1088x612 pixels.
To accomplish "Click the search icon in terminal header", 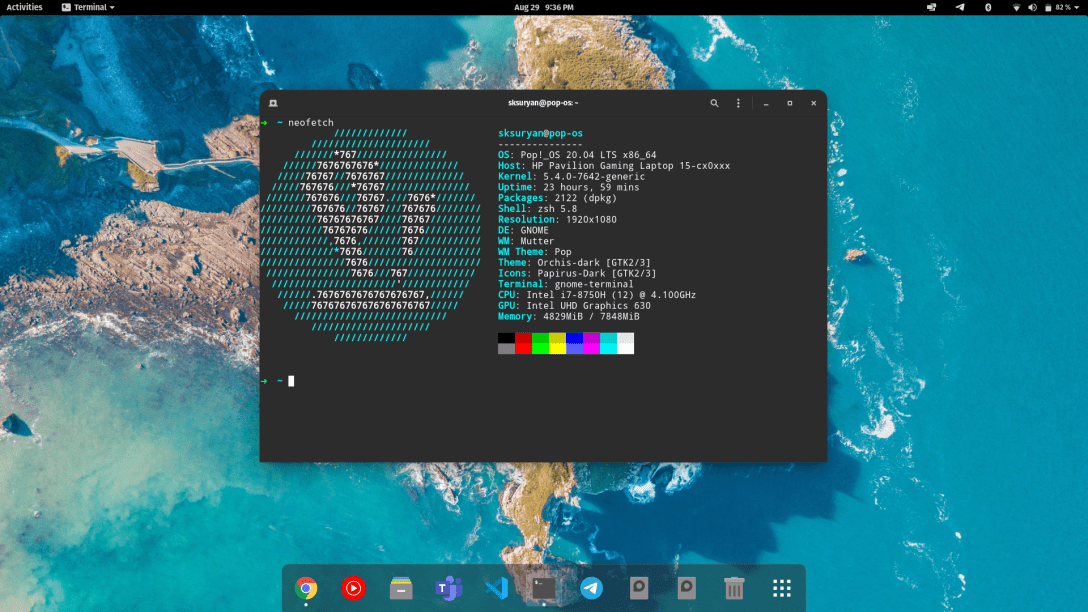I will [x=714, y=103].
